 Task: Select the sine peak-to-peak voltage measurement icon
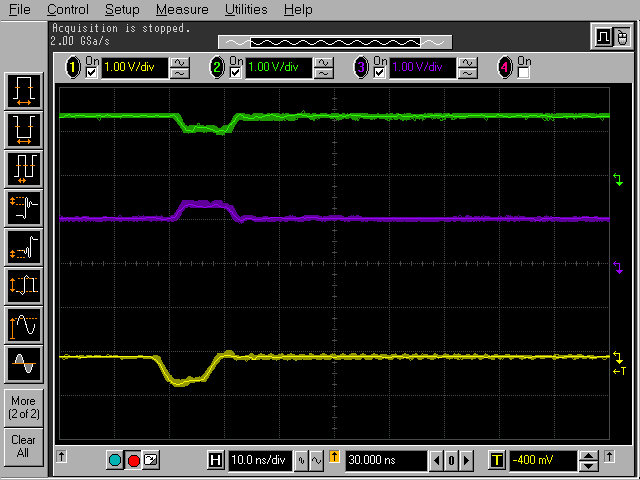(23, 325)
